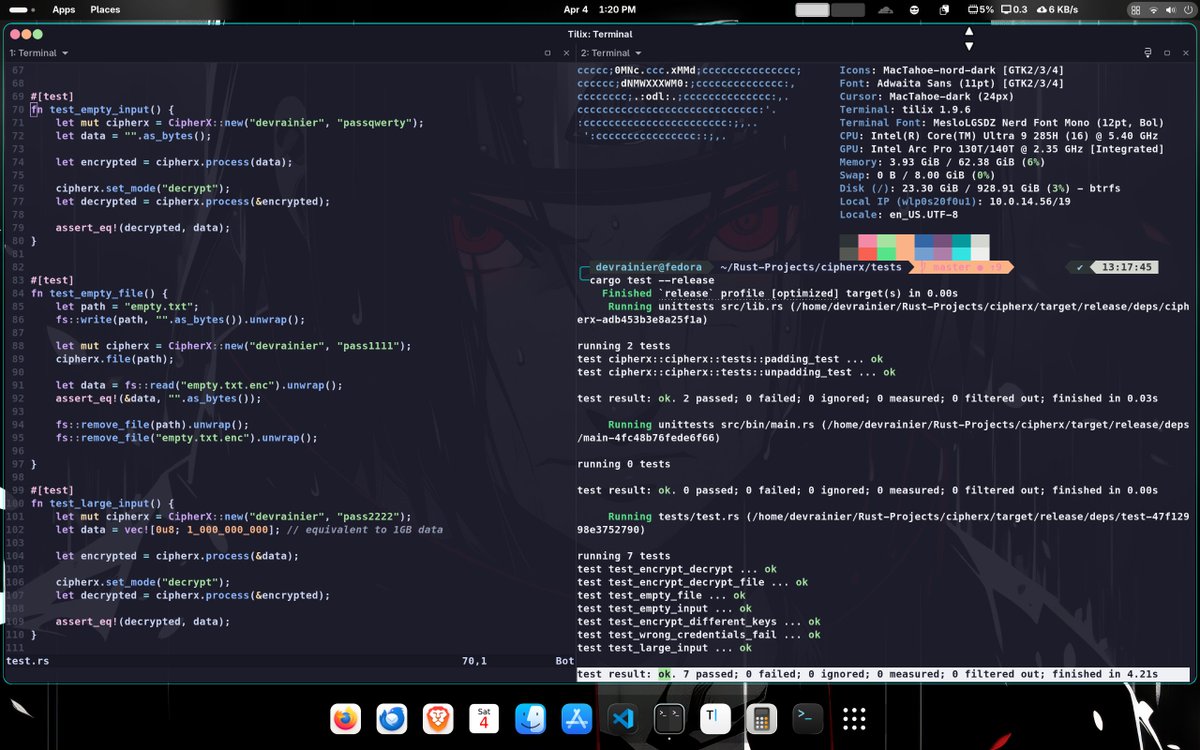The width and height of the screenshot is (1200, 750).
Task: Click the up arrow above the pane divider
Action: pyautogui.click(x=968, y=32)
